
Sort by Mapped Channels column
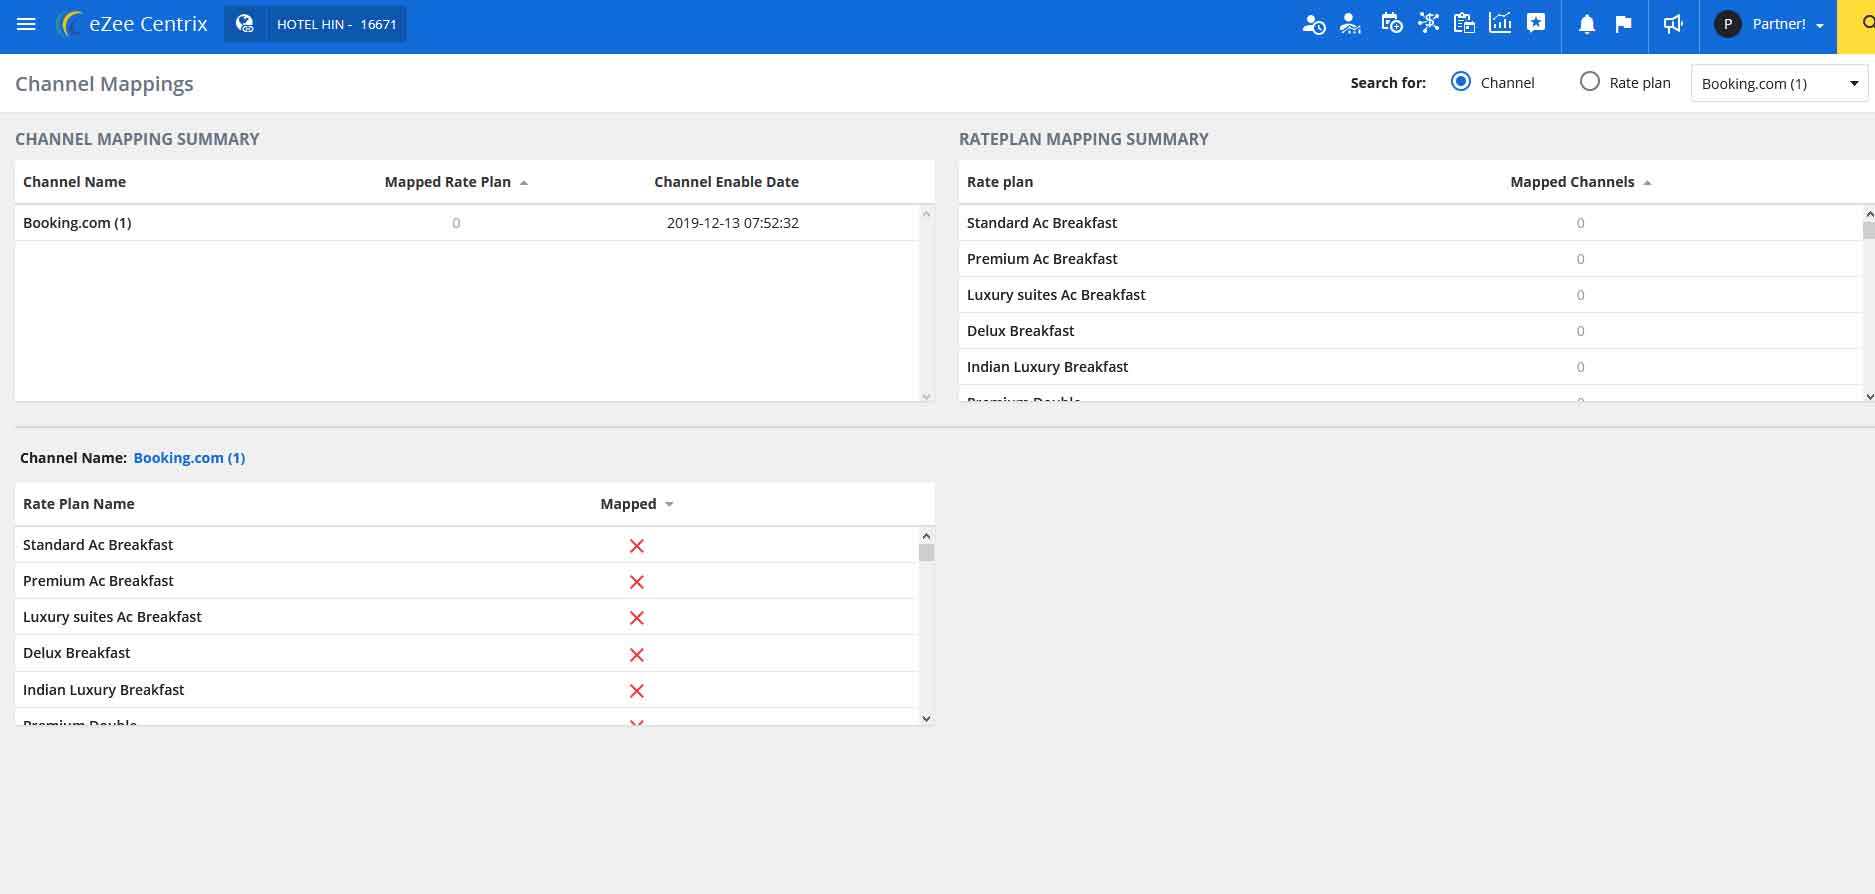pyautogui.click(x=1580, y=182)
